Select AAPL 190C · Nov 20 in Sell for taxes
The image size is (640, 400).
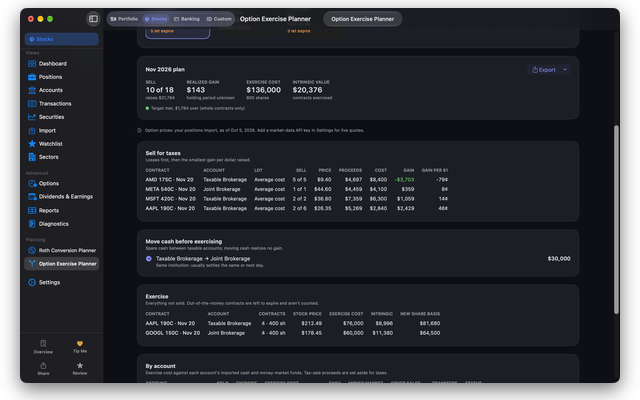(297, 209)
